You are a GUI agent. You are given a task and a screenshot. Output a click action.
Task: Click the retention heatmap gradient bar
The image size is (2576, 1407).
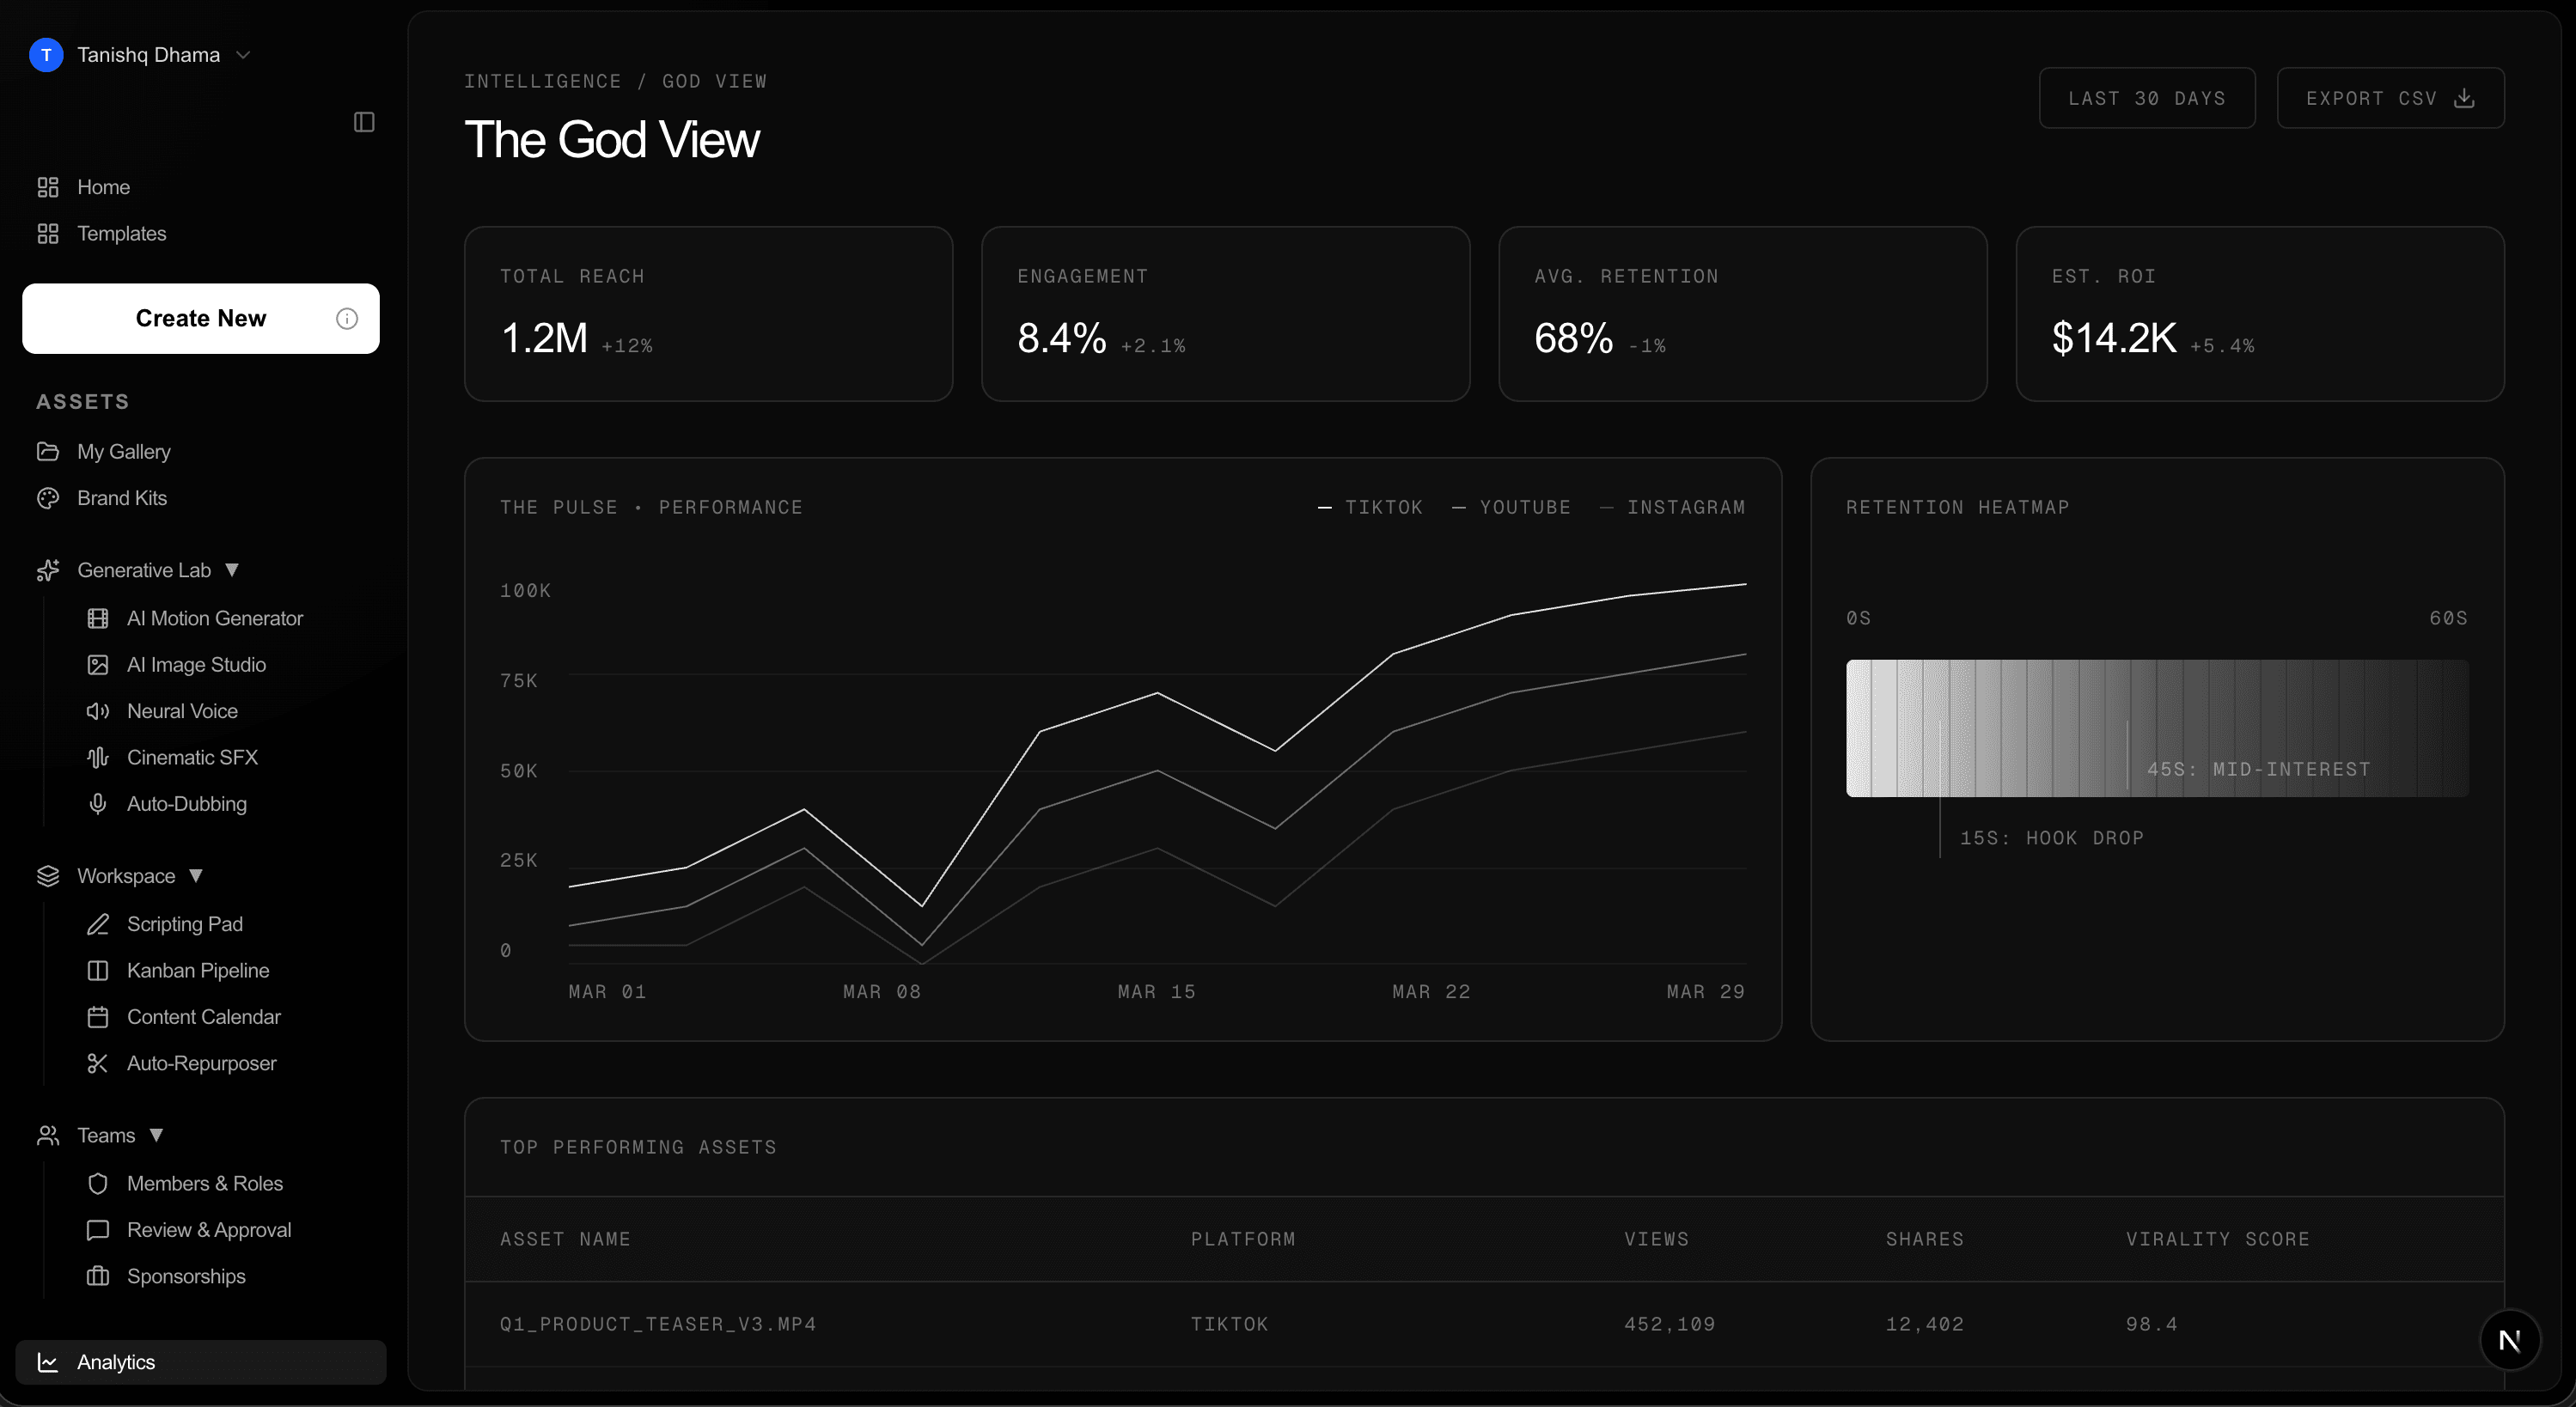click(x=2157, y=728)
